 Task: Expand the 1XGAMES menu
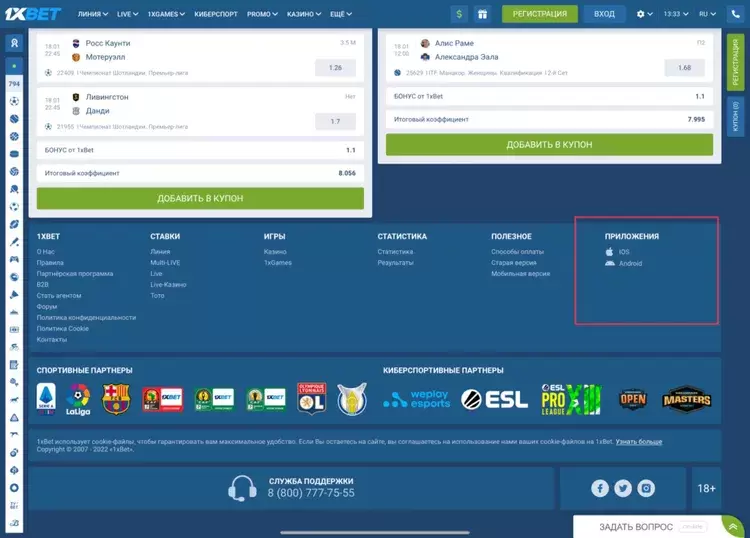[166, 14]
